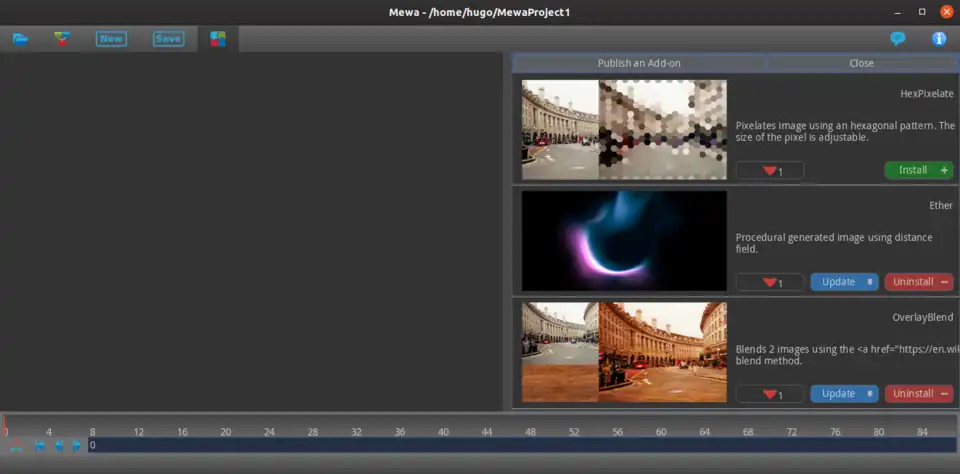
Task: Click the HexPixelate preview thumbnail
Action: pyautogui.click(x=624, y=130)
